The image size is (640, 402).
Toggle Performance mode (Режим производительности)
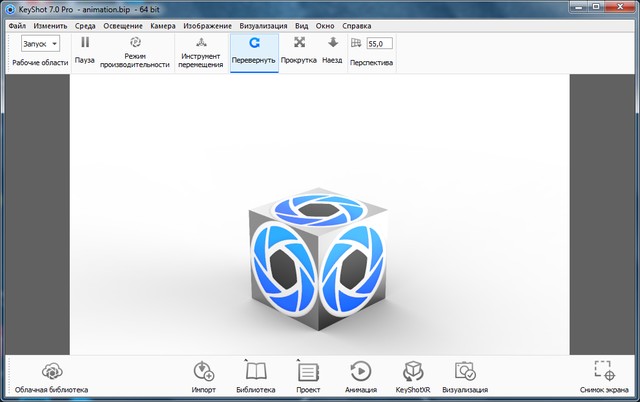click(x=135, y=44)
